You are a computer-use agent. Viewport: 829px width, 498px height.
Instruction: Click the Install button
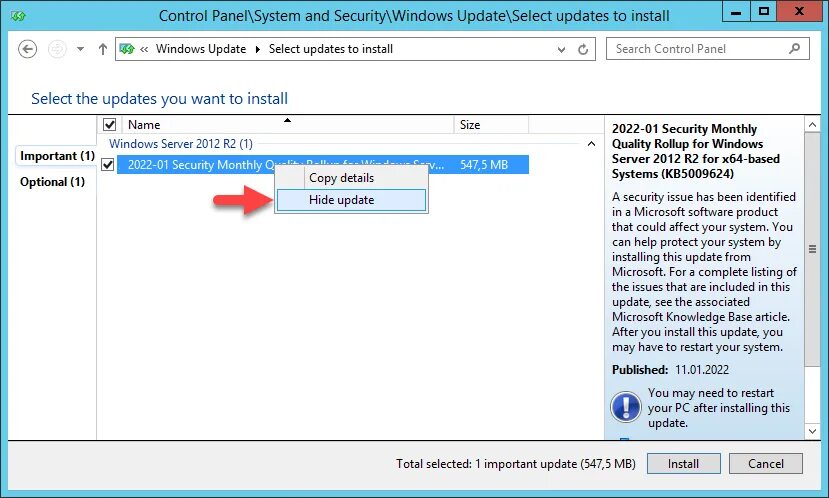click(x=683, y=464)
